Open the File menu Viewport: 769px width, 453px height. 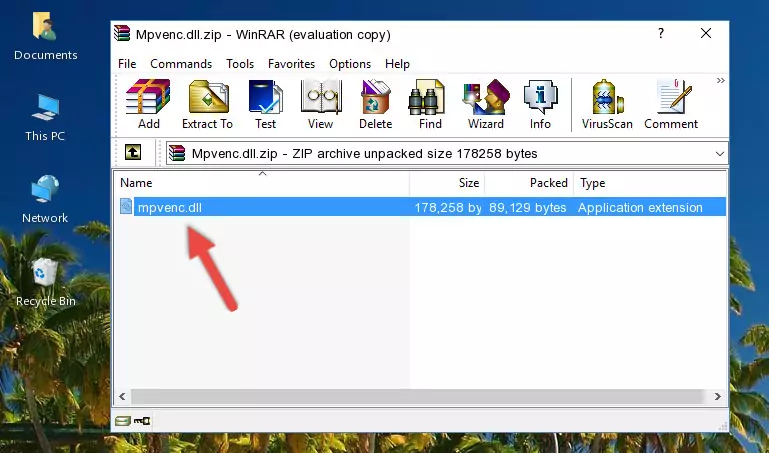click(x=127, y=64)
